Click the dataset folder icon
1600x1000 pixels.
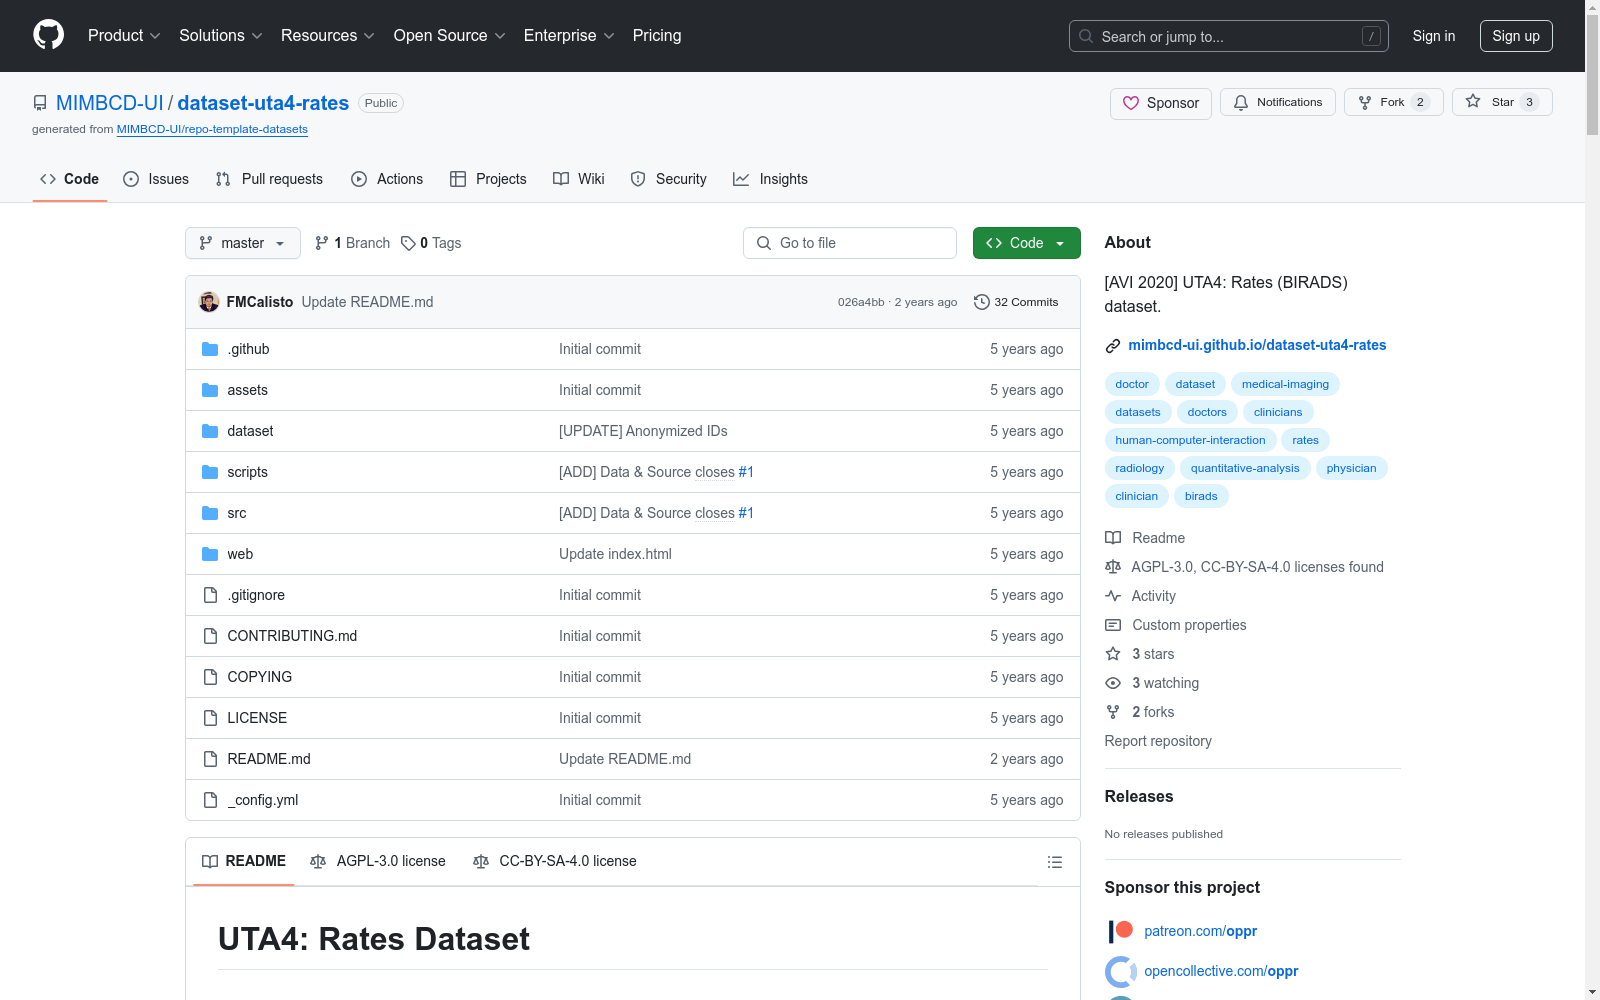[x=210, y=431]
